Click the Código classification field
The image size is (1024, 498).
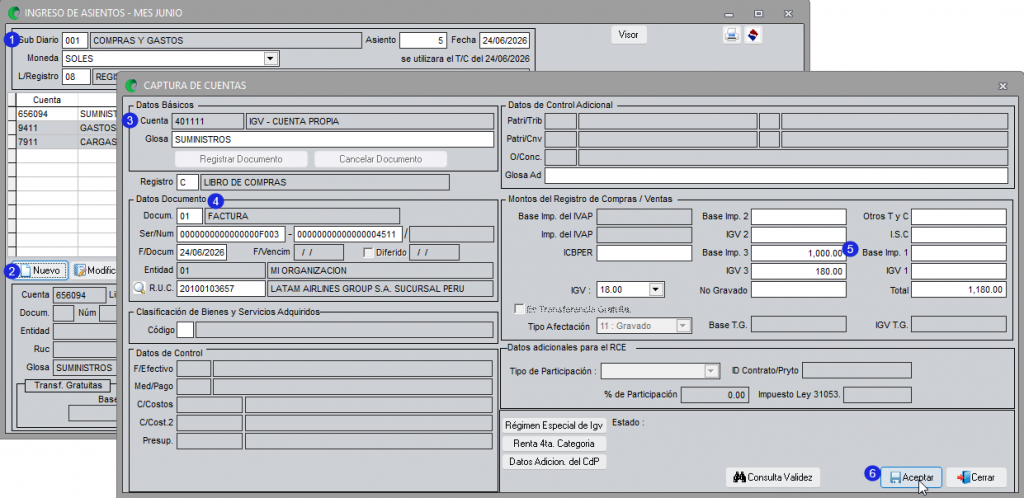coord(185,330)
